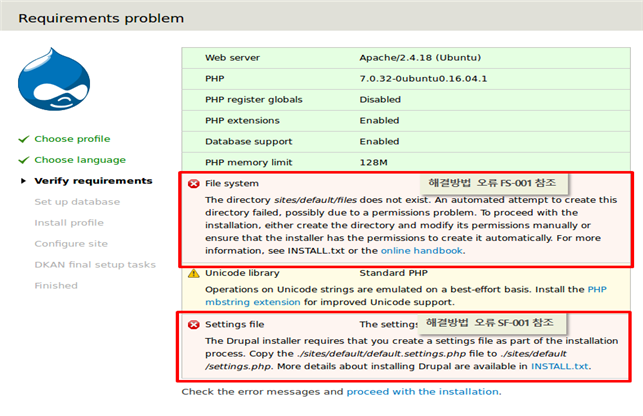
Task: Click the PHP extensions label
Action: (x=242, y=121)
